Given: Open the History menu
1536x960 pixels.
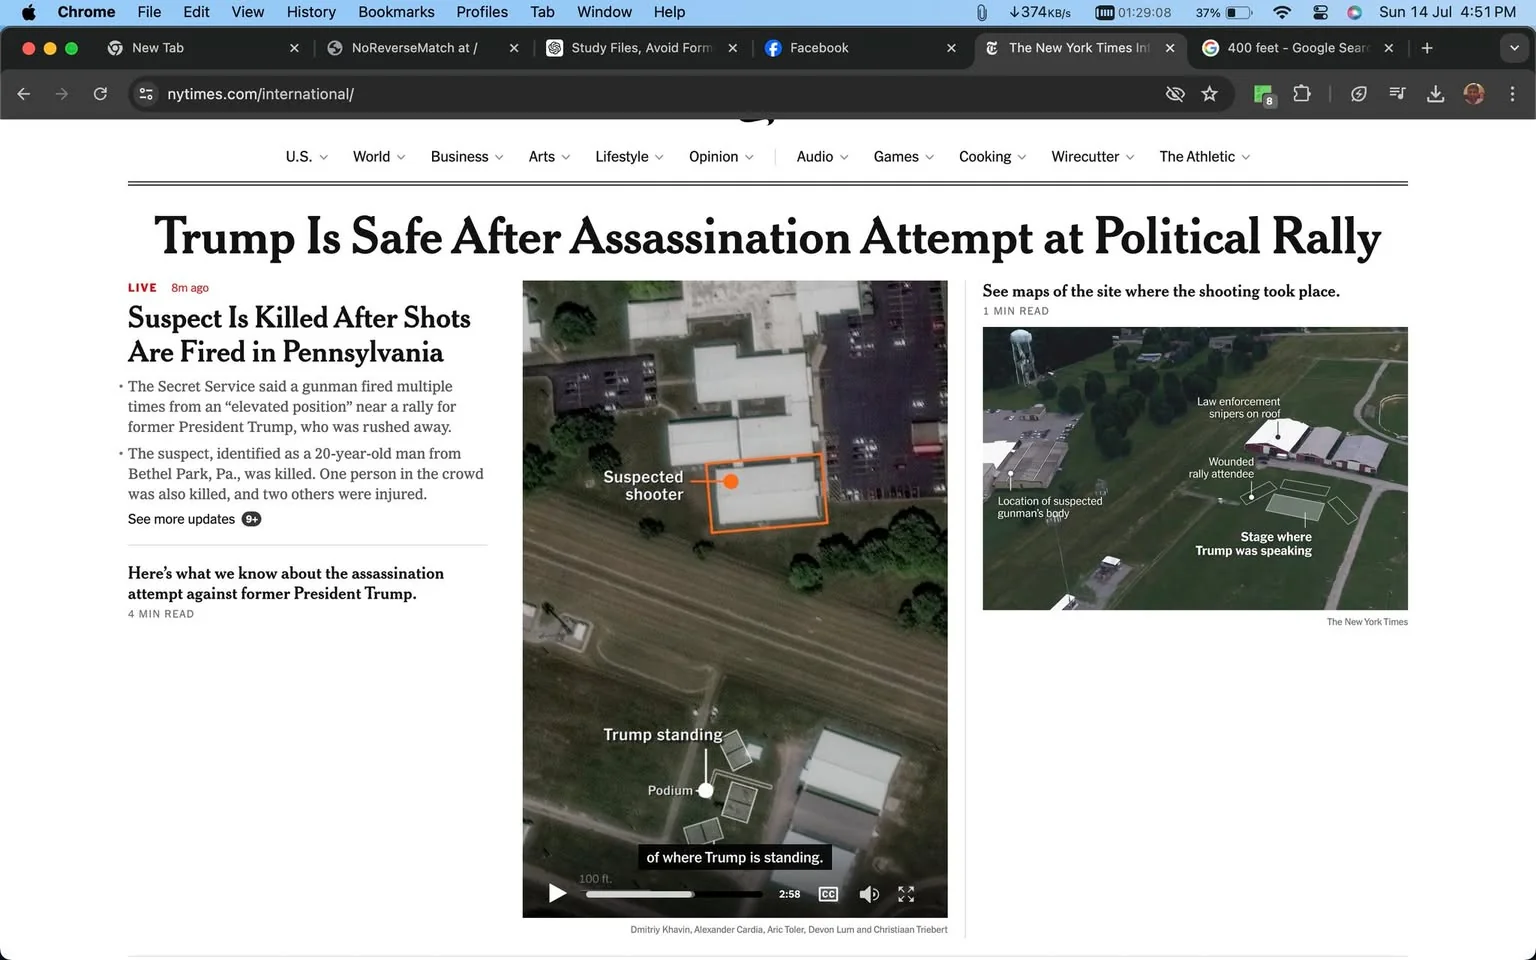Looking at the screenshot, I should coord(311,12).
